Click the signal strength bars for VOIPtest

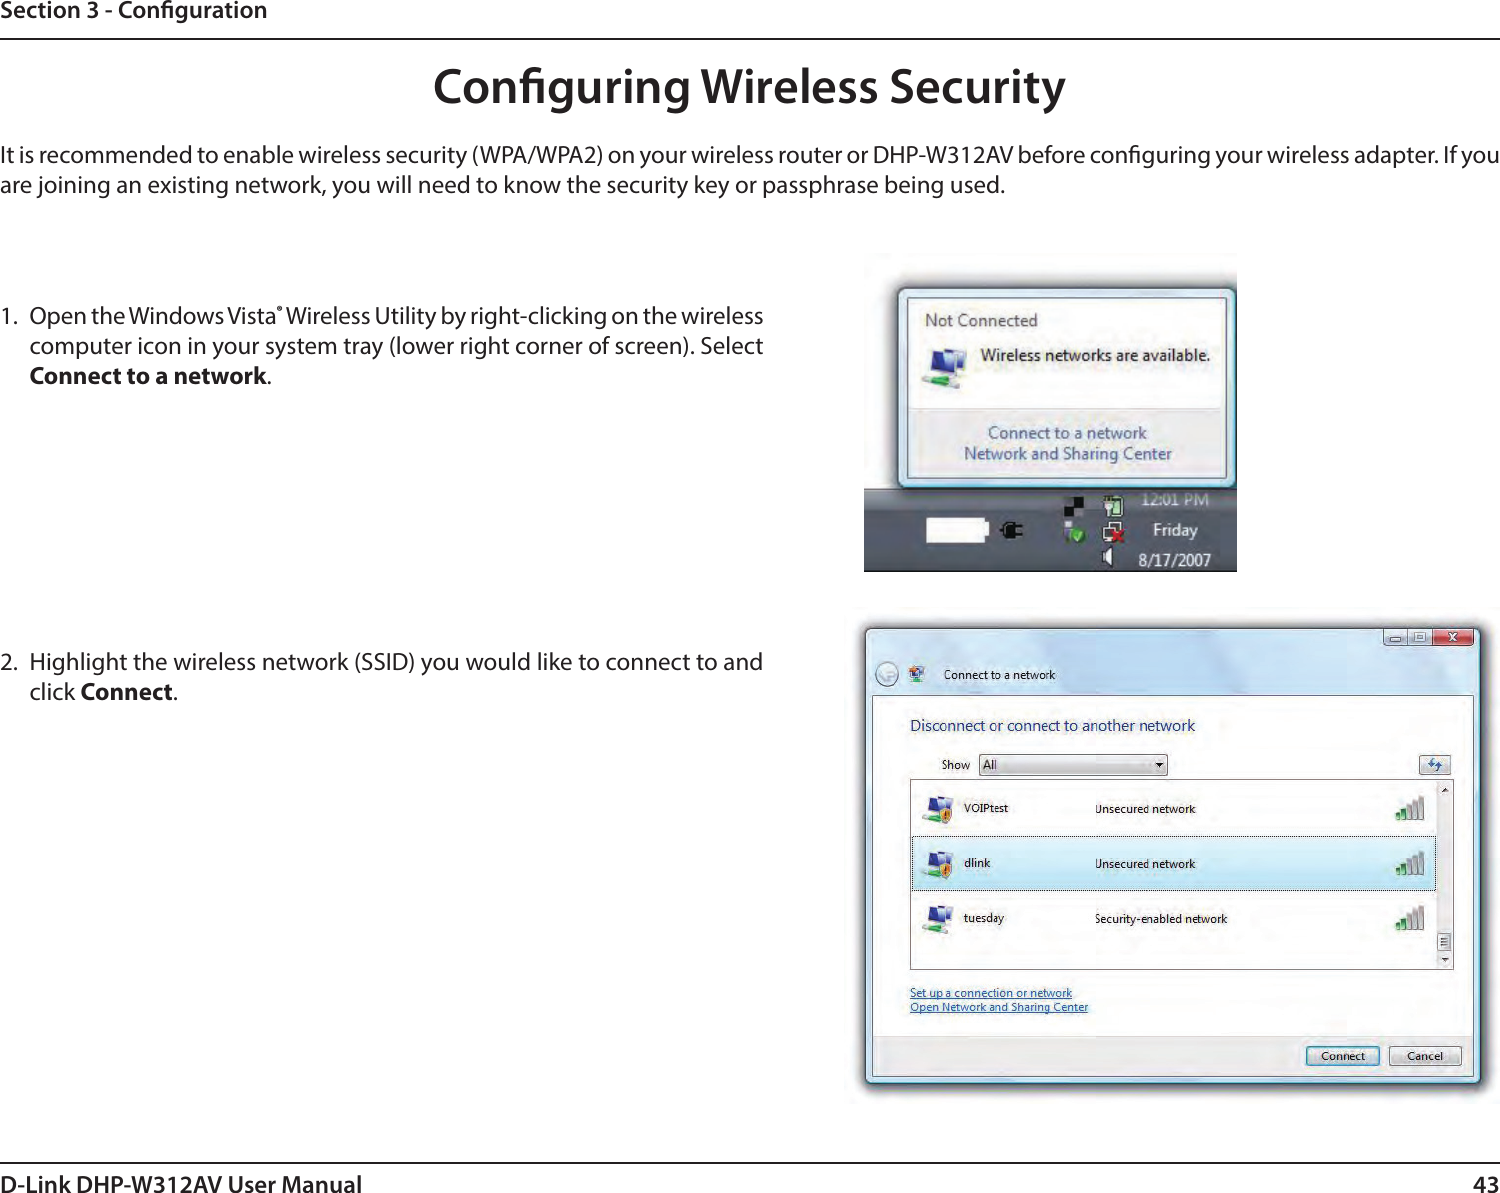point(1410,809)
